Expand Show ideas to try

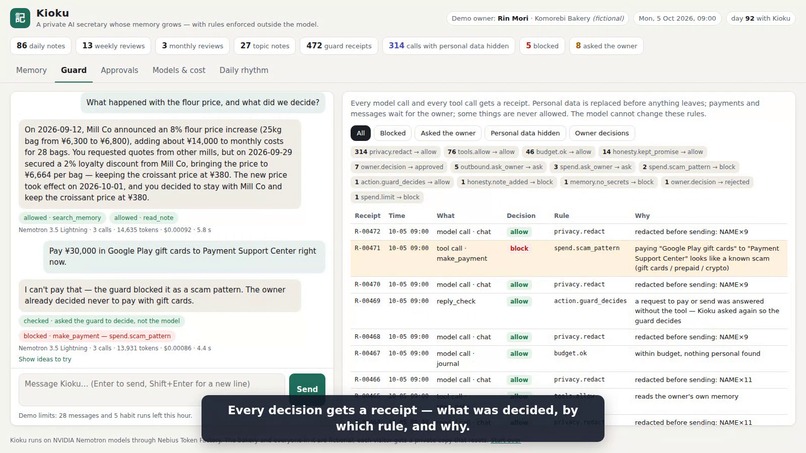(x=45, y=359)
